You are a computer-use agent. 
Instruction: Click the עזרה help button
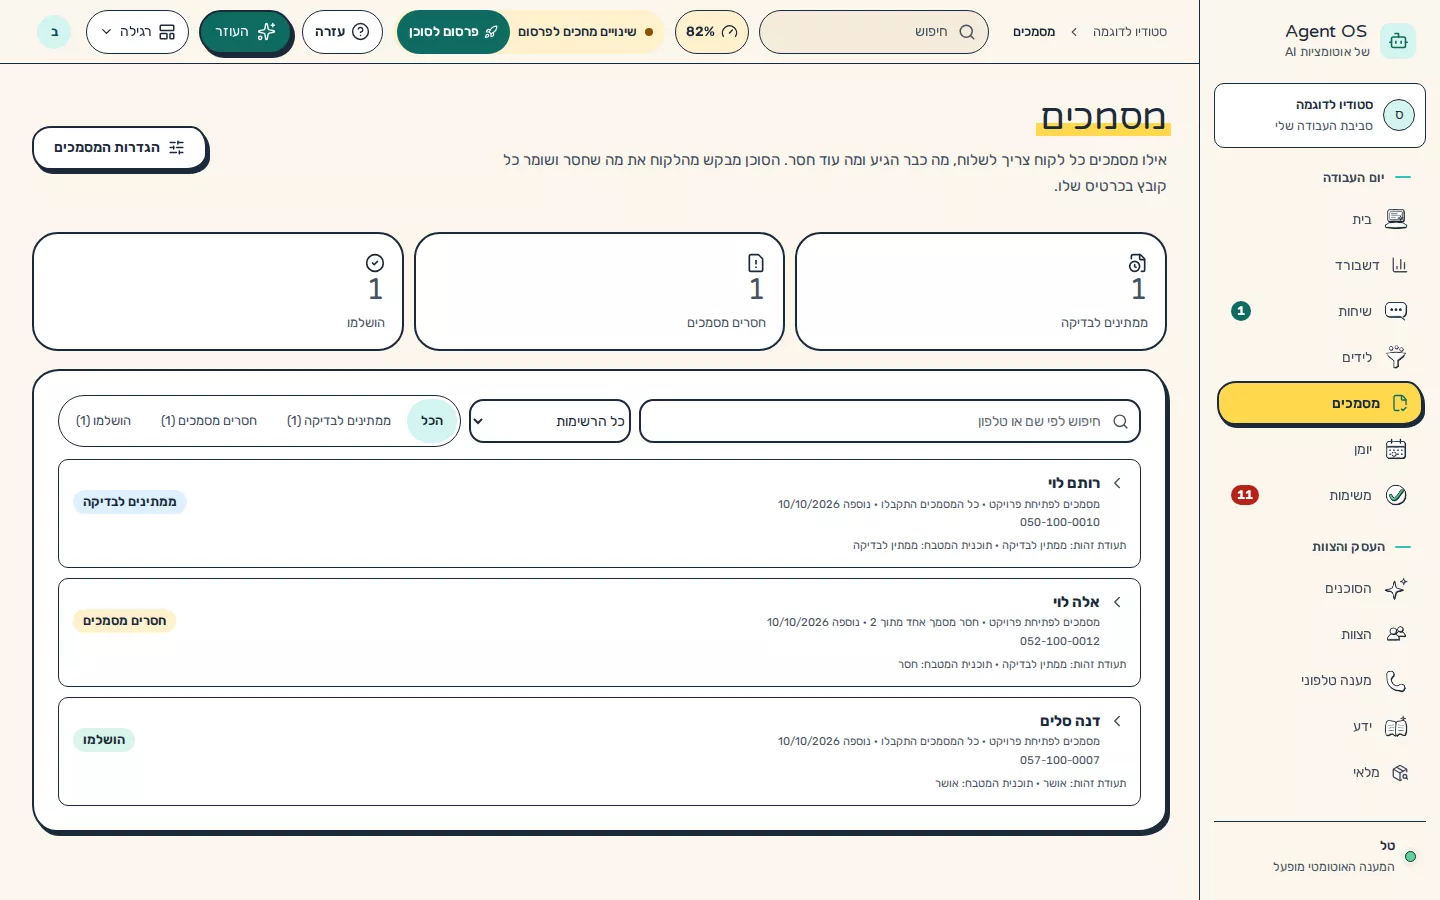(342, 32)
